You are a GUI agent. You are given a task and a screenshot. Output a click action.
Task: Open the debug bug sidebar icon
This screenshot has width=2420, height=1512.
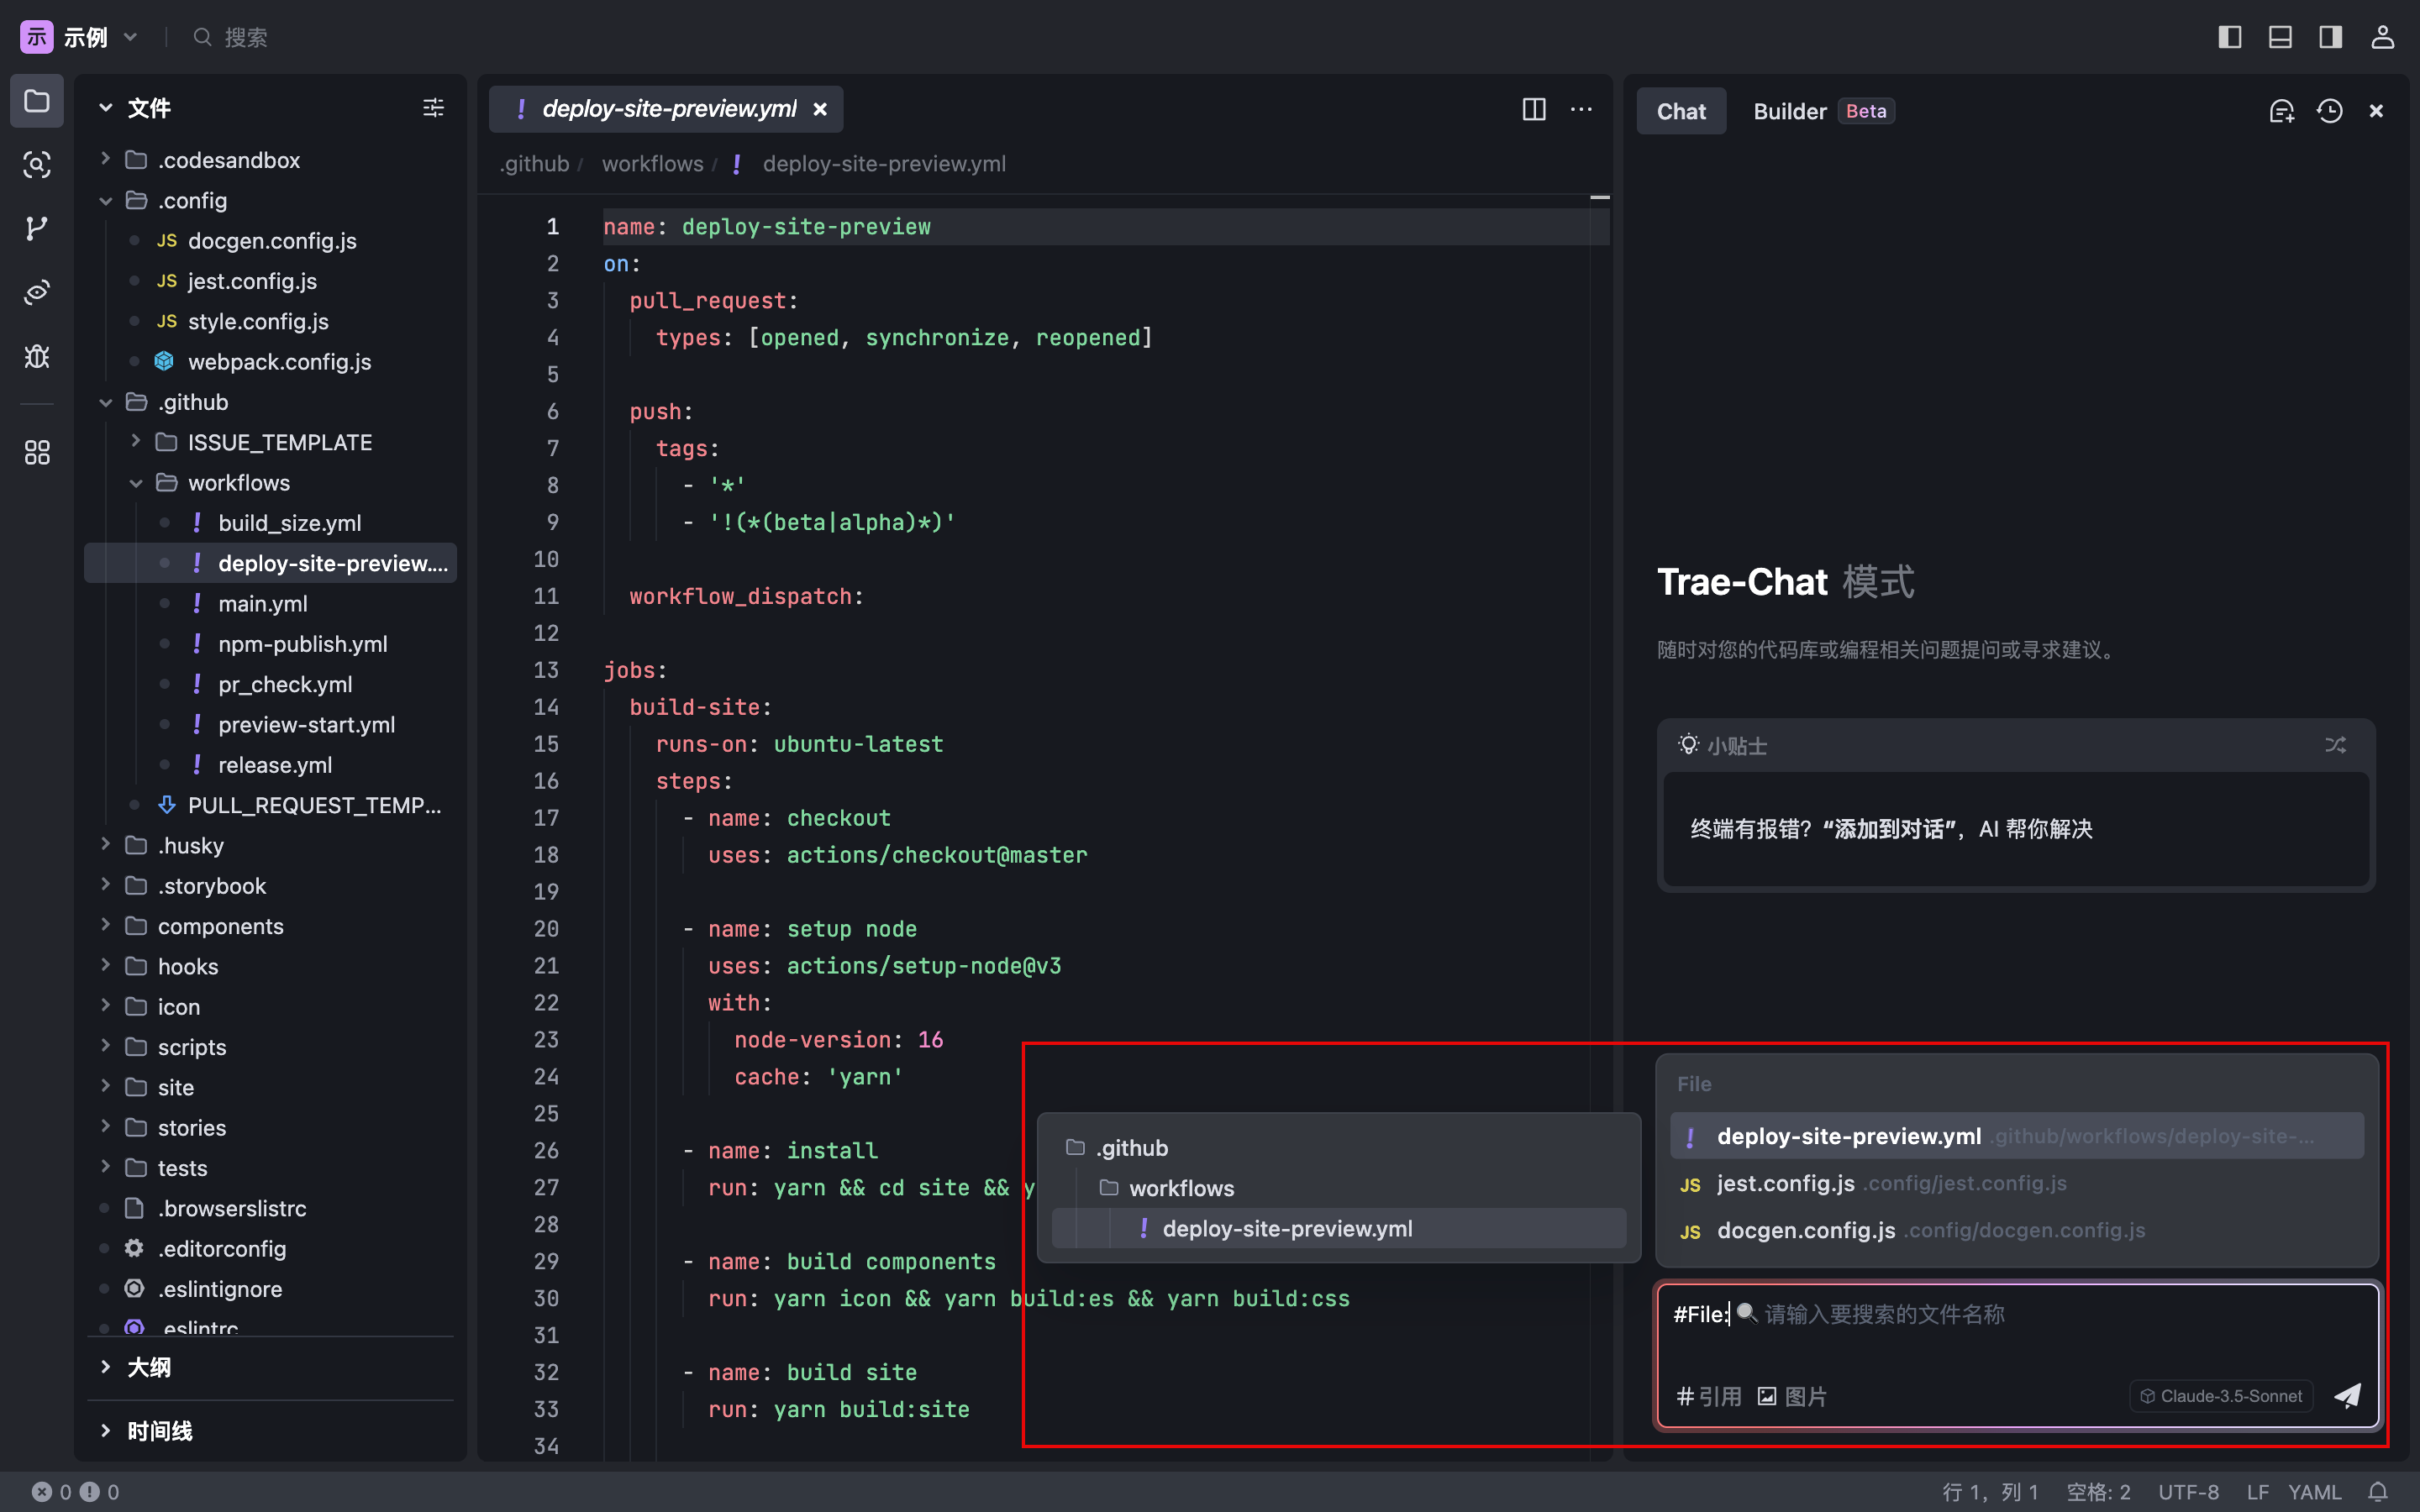click(37, 356)
